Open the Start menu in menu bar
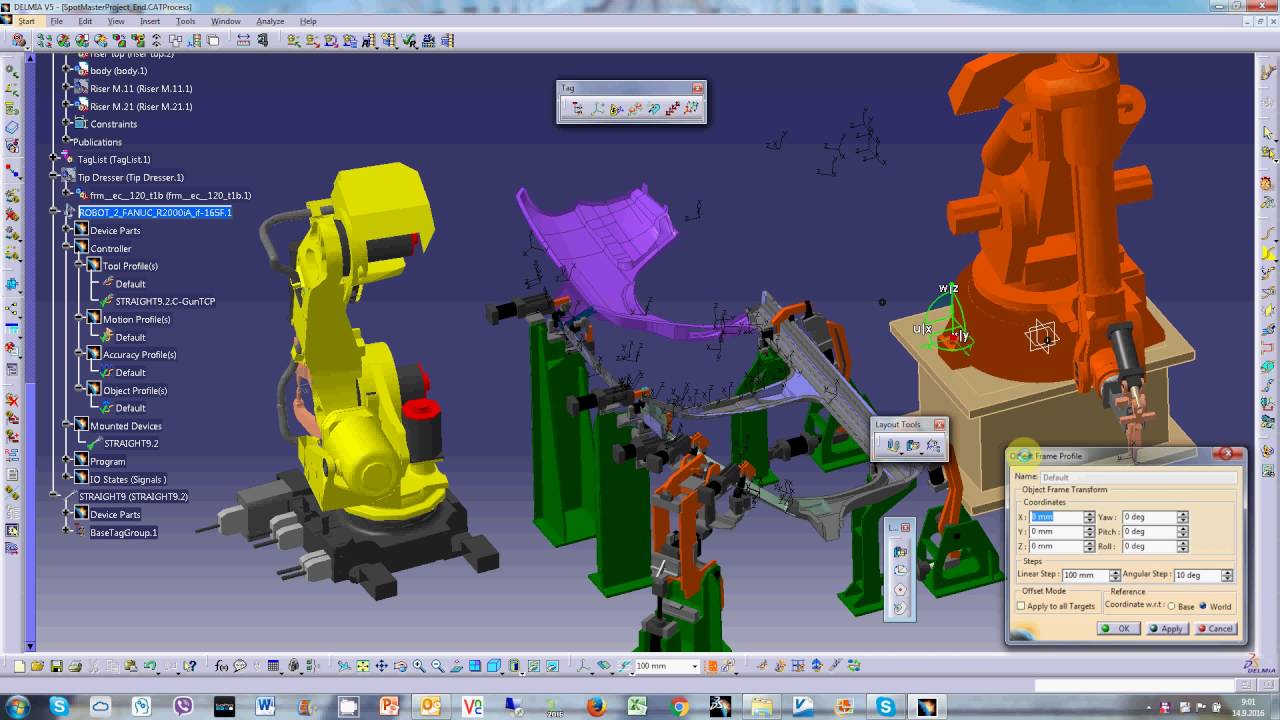Screen dimensions: 1280x720 (x=26, y=21)
